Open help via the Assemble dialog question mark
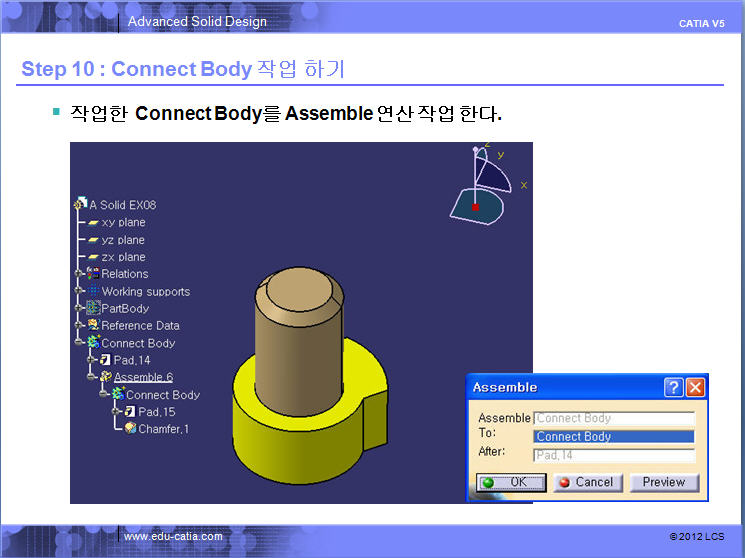745x558 pixels. pos(674,387)
